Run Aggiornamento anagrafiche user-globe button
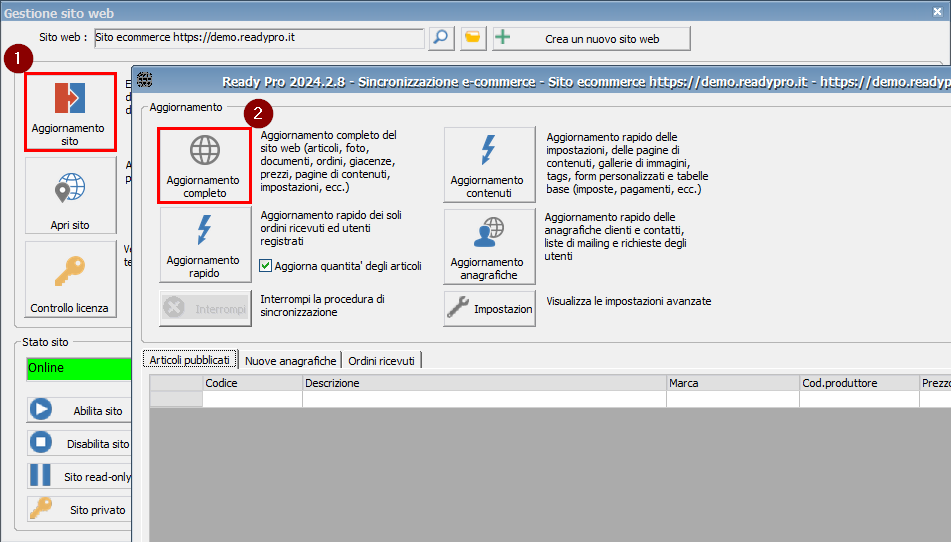Screen dimensions: 951x542 point(489,247)
